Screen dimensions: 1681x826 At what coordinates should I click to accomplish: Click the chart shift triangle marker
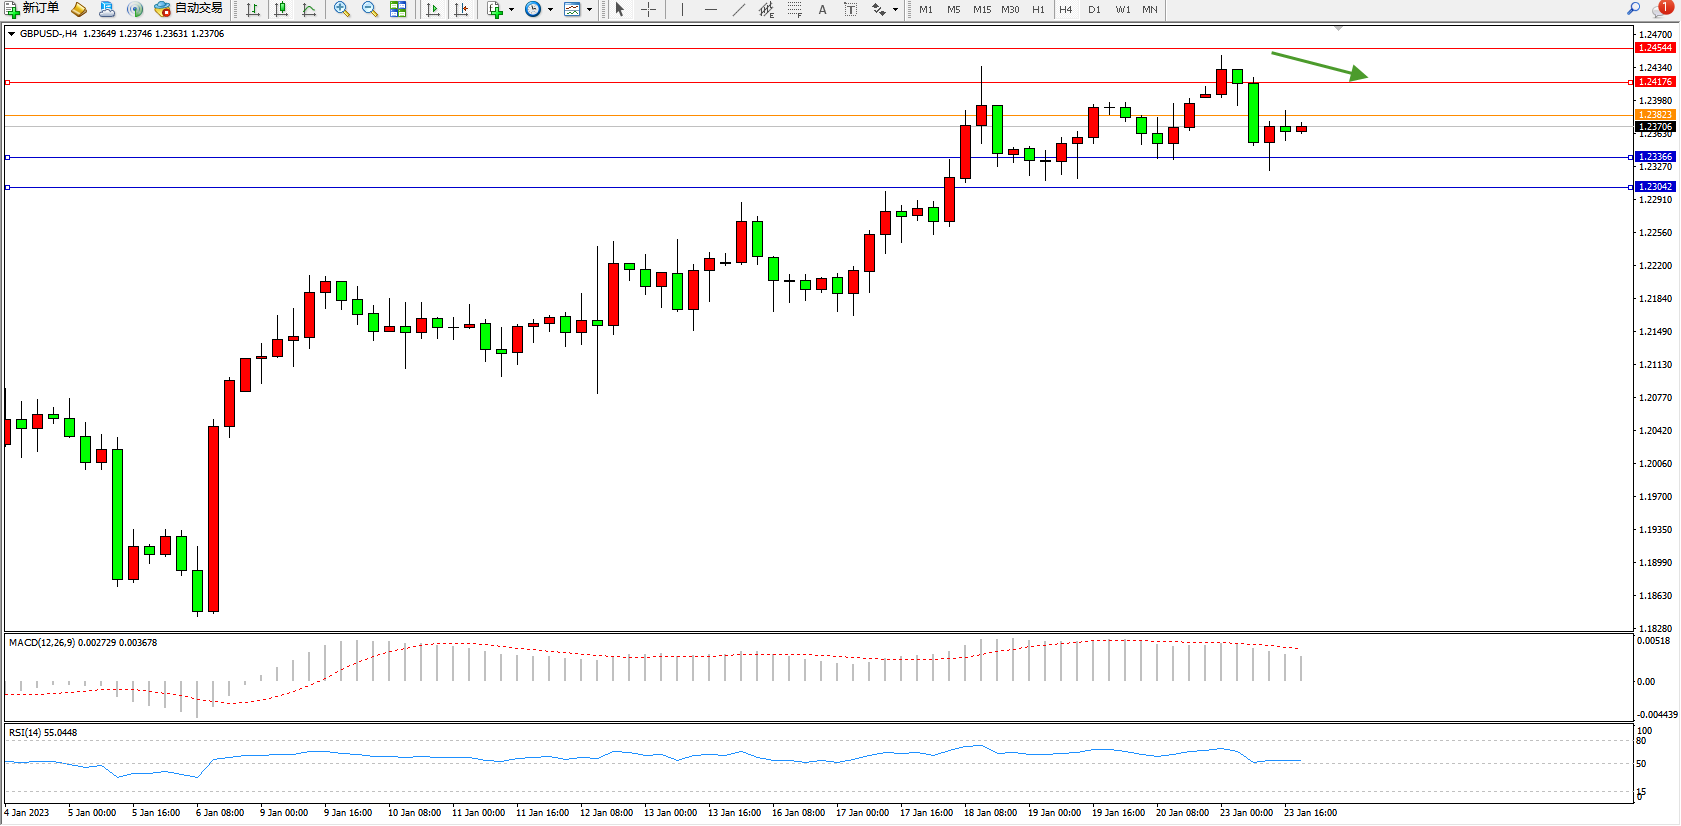pos(1338,28)
